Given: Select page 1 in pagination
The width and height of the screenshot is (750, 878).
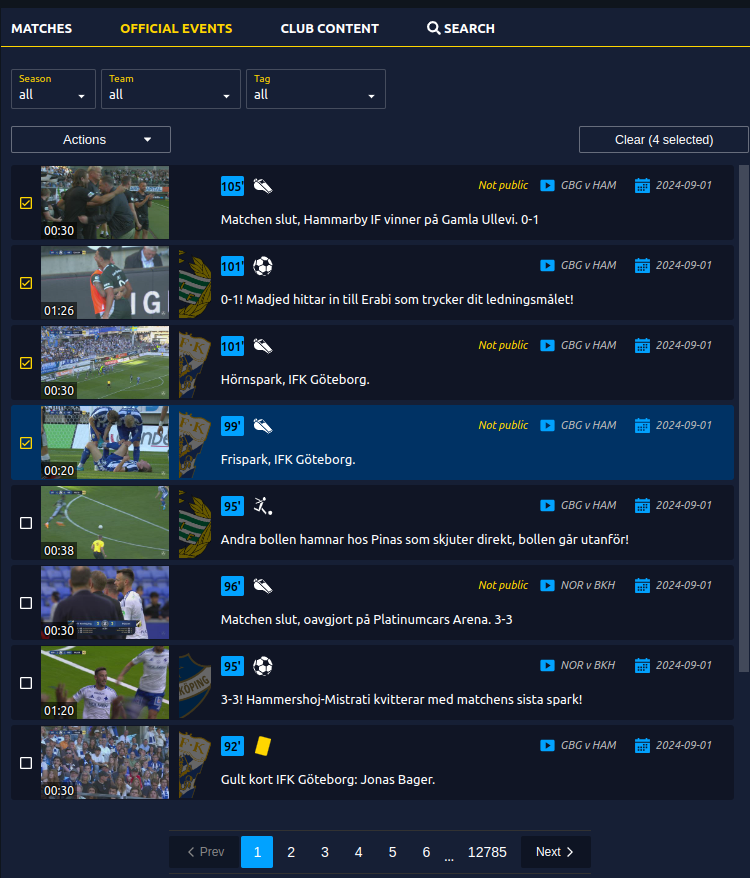Looking at the screenshot, I should point(257,852).
